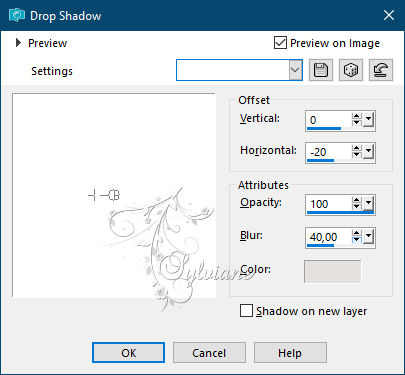
Task: Pick the shadow Color swatch
Action: tap(332, 272)
